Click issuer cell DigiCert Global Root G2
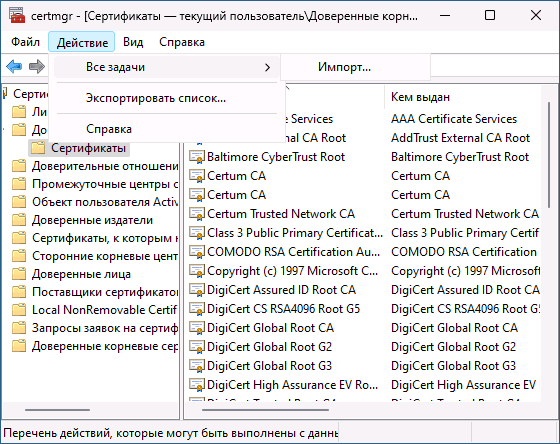The width and height of the screenshot is (560, 444). click(x=453, y=347)
